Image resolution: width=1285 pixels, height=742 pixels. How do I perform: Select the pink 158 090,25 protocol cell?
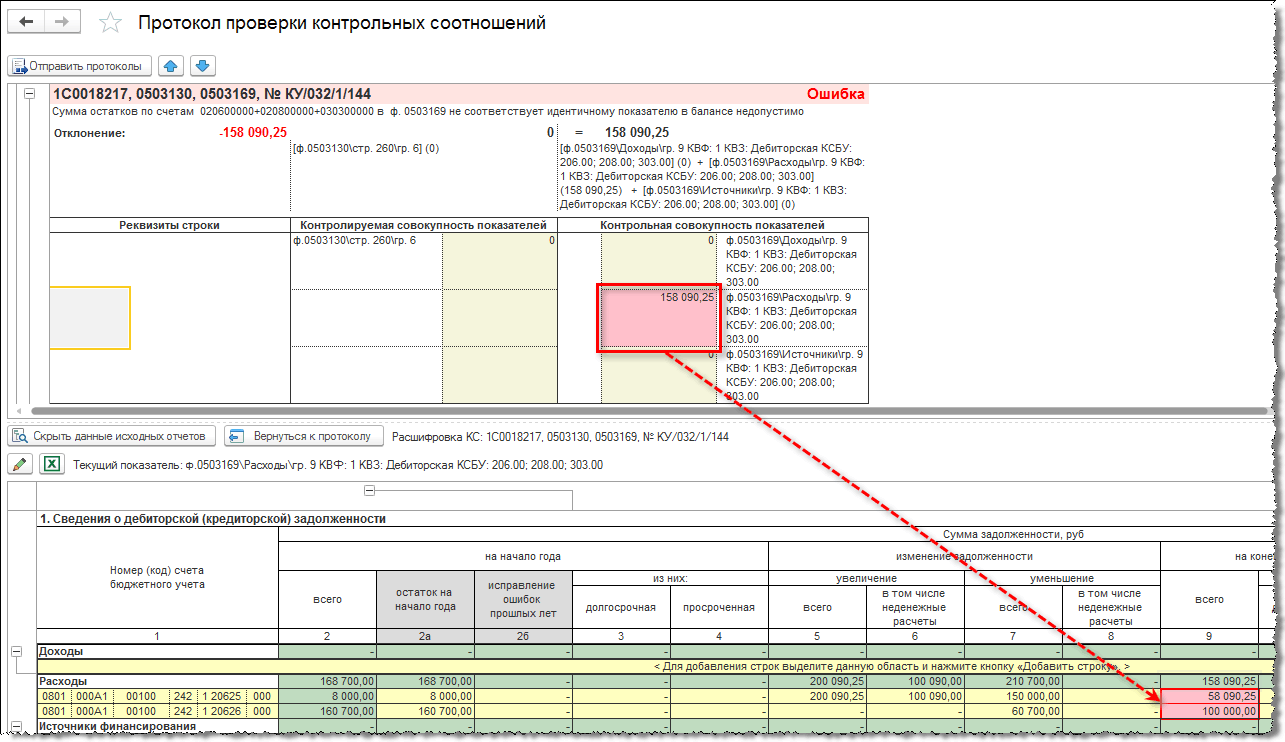[659, 317]
